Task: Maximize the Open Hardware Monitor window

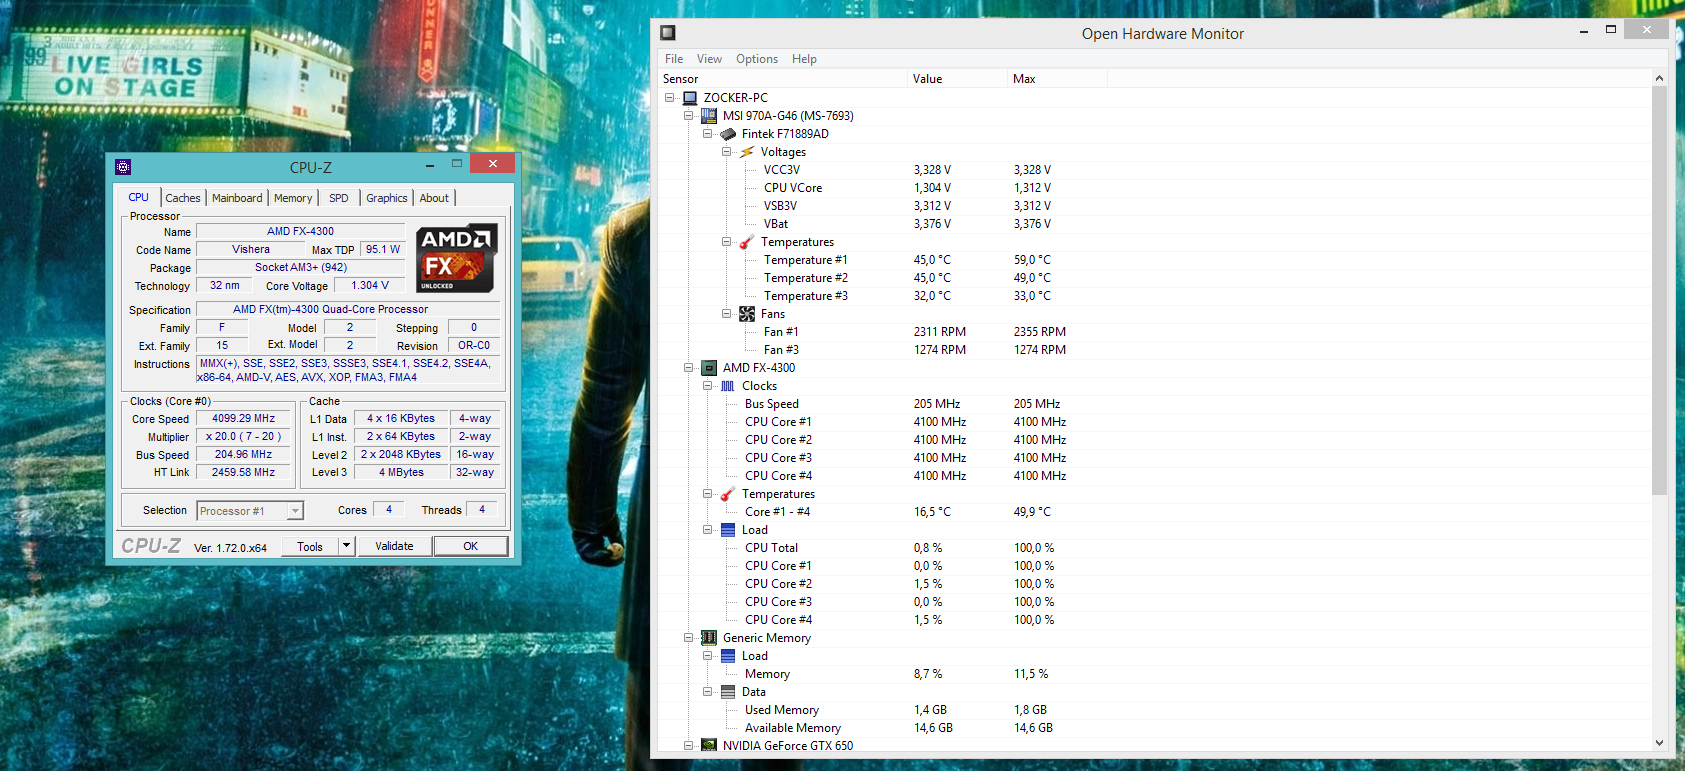Action: [x=1611, y=30]
